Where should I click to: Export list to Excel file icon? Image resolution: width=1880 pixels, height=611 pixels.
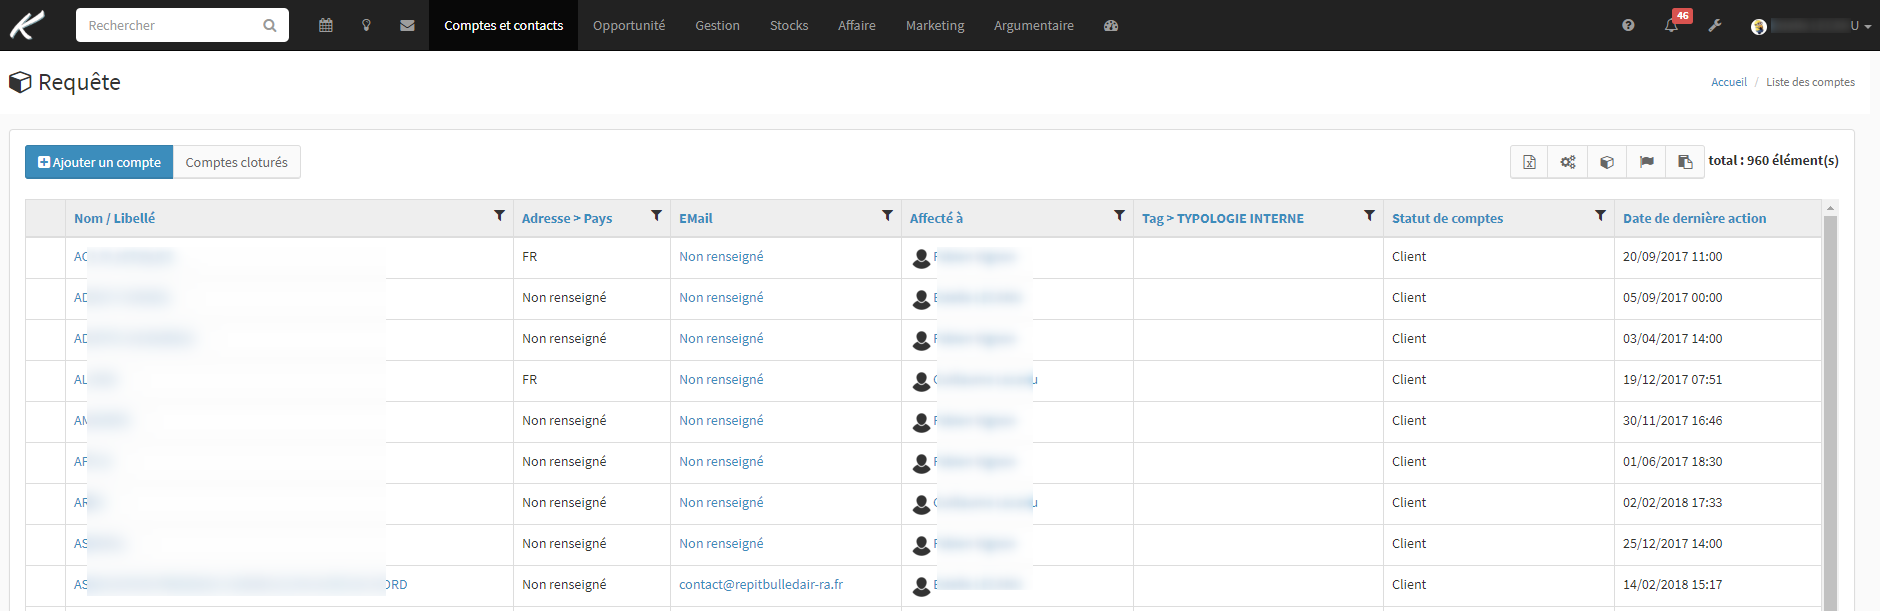pos(1529,162)
